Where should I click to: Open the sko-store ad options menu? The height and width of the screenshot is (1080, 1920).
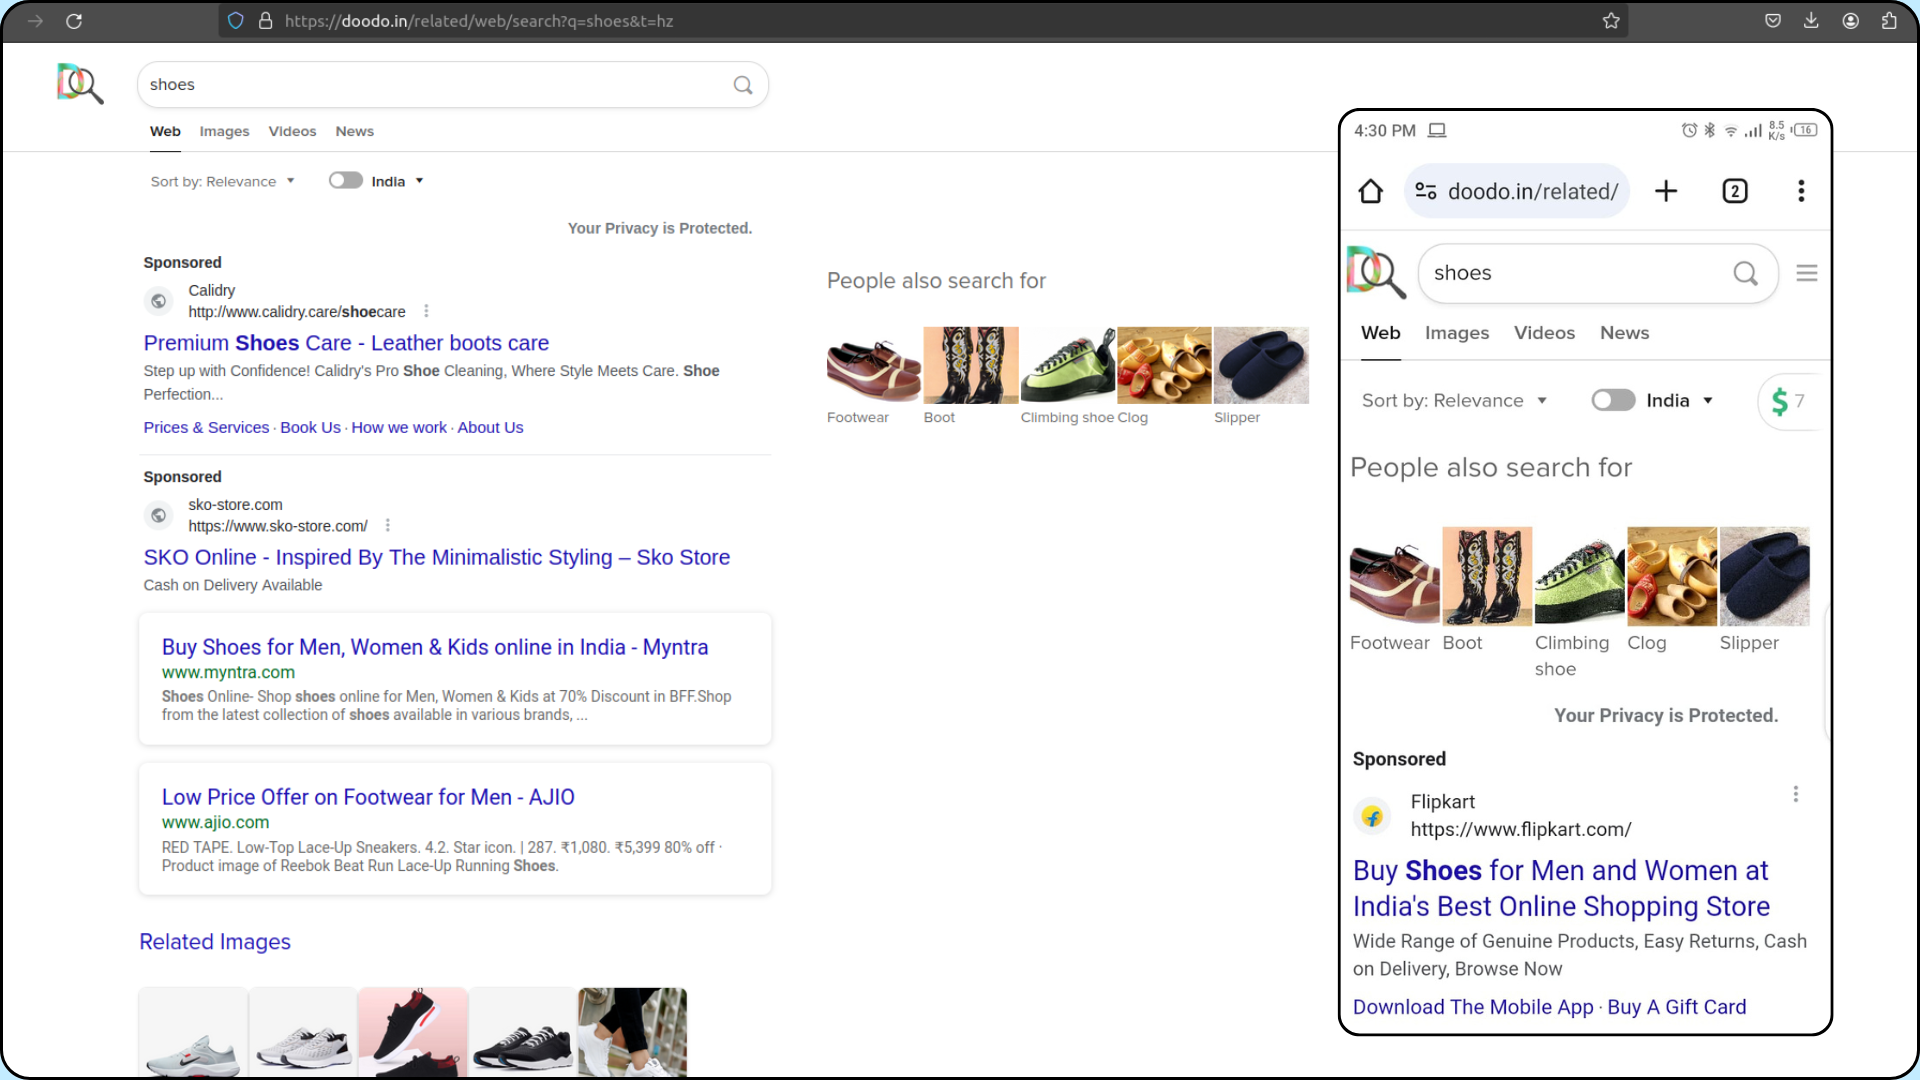coord(388,525)
